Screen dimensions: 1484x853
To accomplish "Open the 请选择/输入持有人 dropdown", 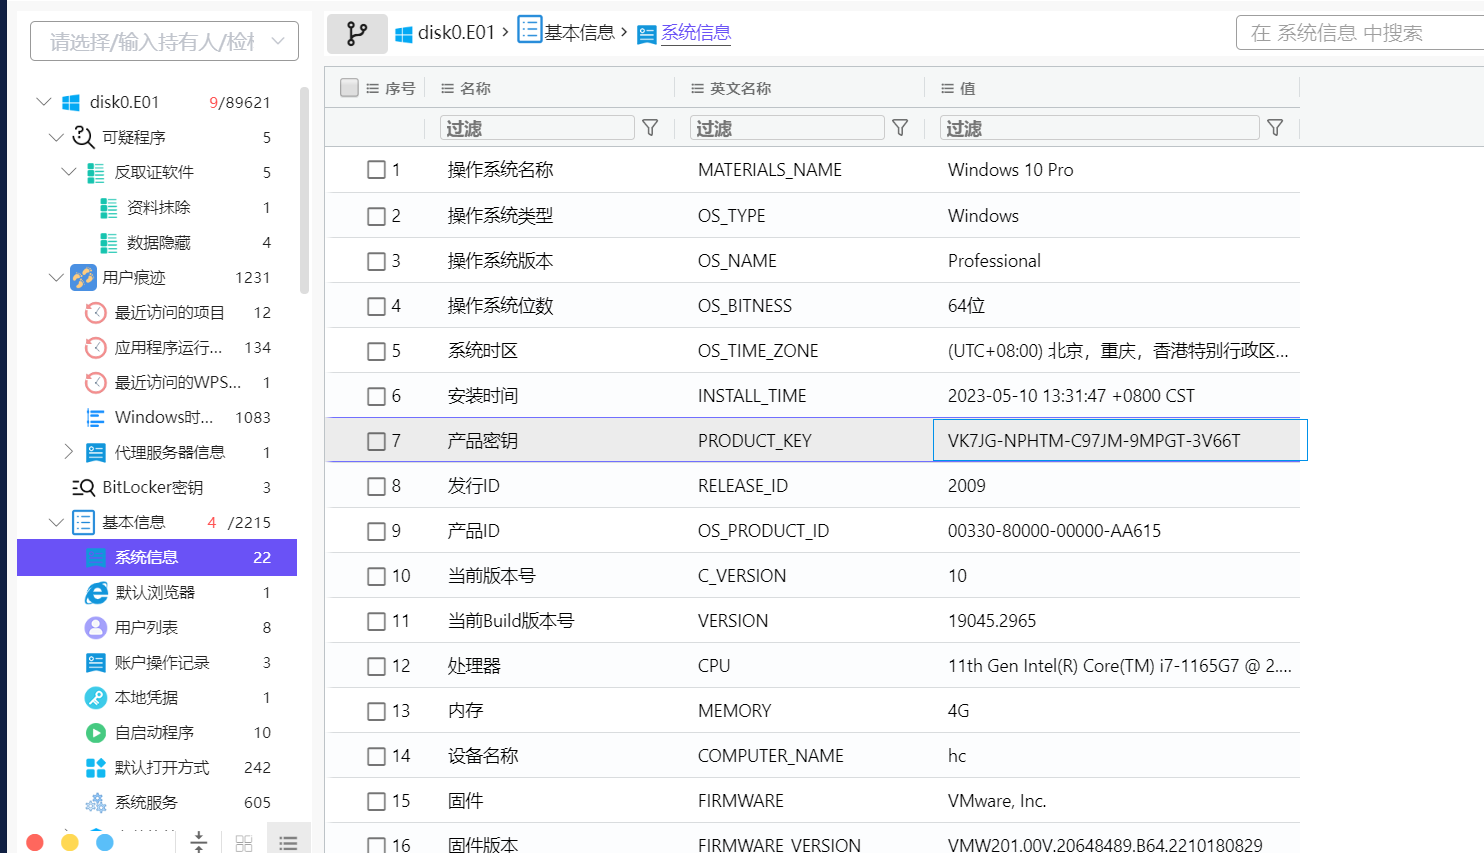I will 164,41.
